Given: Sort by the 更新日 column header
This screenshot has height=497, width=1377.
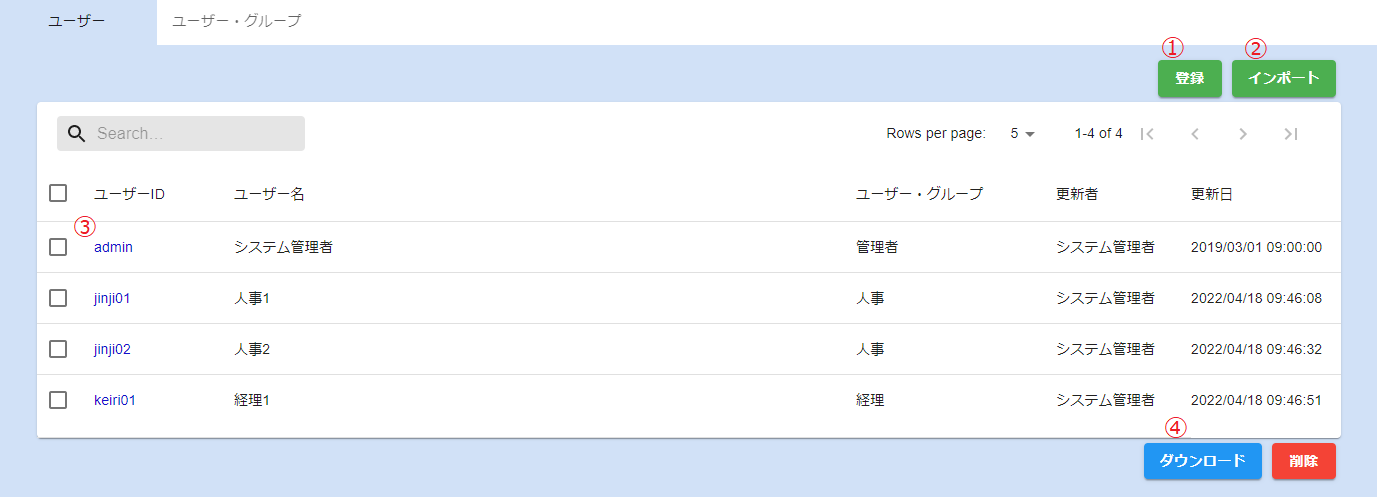Looking at the screenshot, I should [1211, 194].
